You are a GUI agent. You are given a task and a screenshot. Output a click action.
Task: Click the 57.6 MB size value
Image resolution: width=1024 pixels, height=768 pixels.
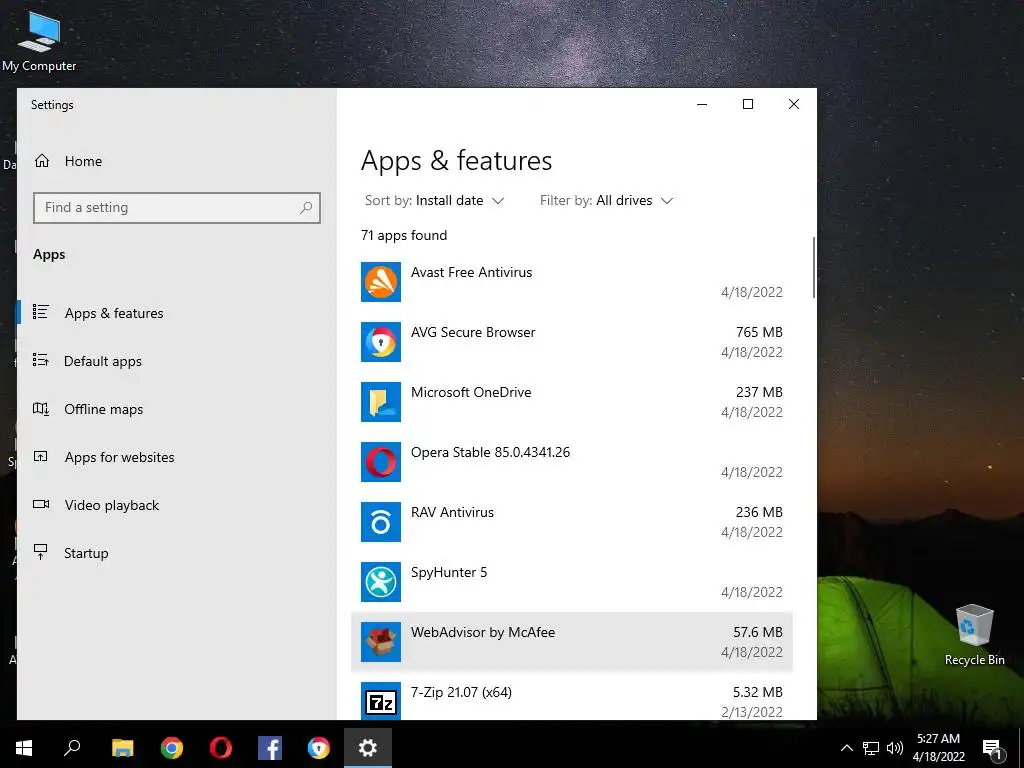[758, 632]
